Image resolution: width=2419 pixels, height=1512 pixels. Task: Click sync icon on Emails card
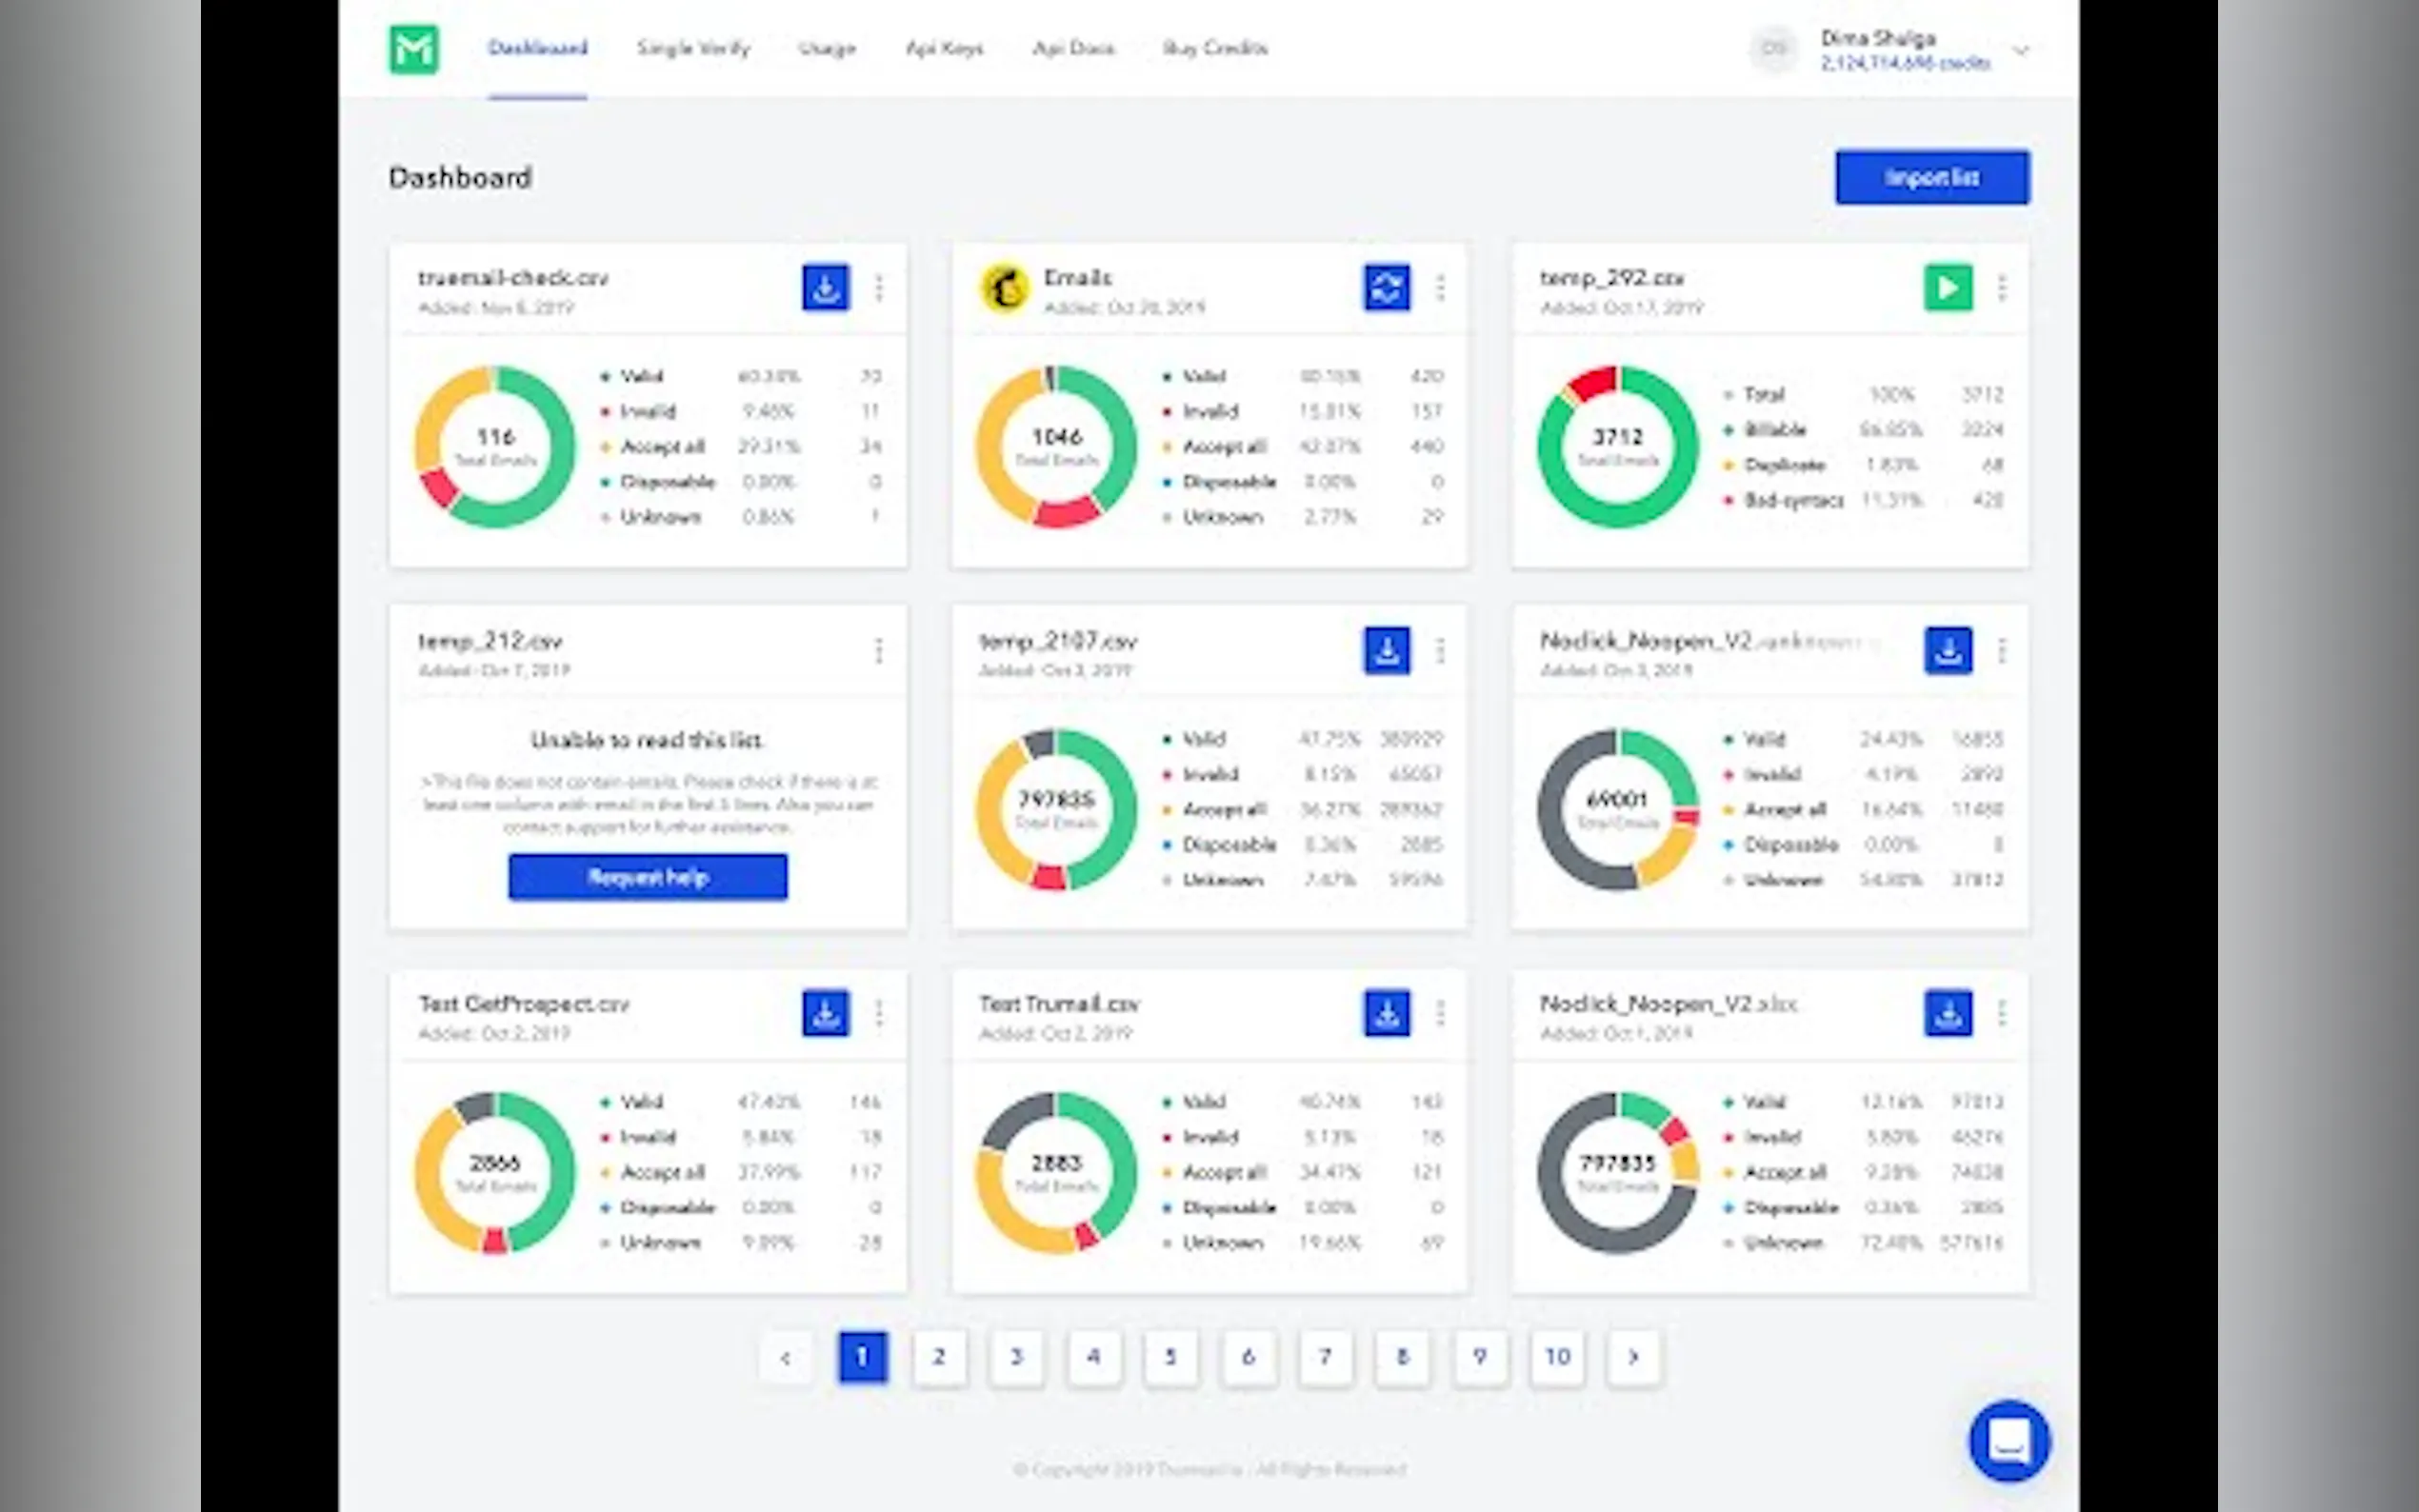(1386, 288)
